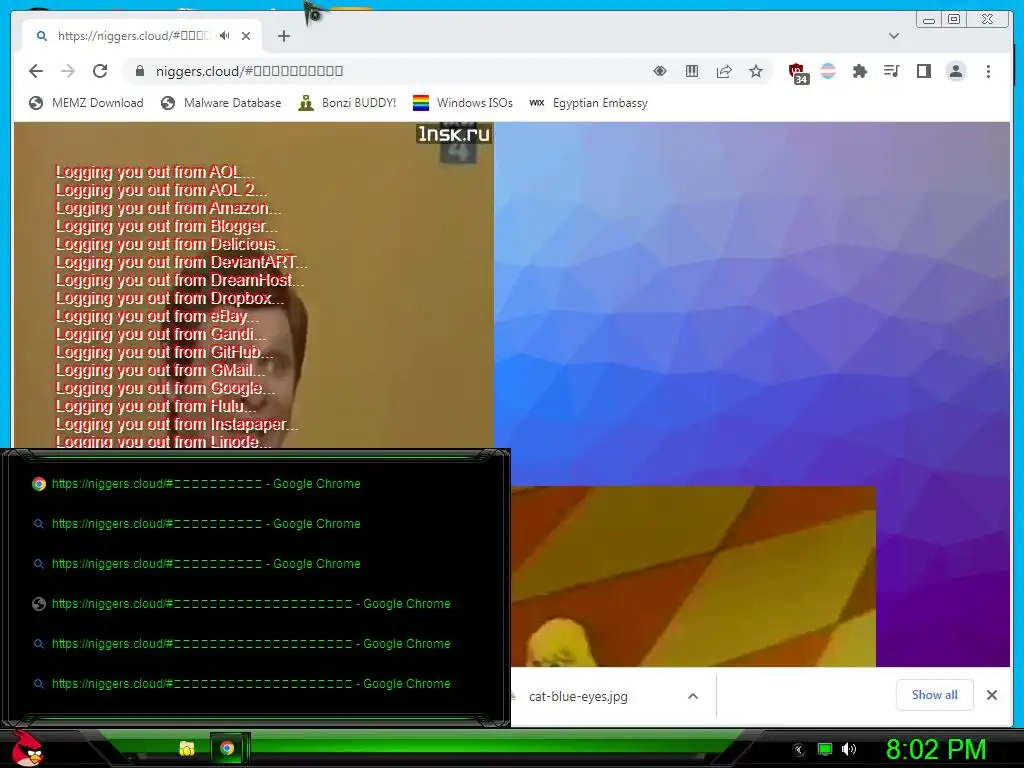Close the downloads bar

pyautogui.click(x=991, y=695)
